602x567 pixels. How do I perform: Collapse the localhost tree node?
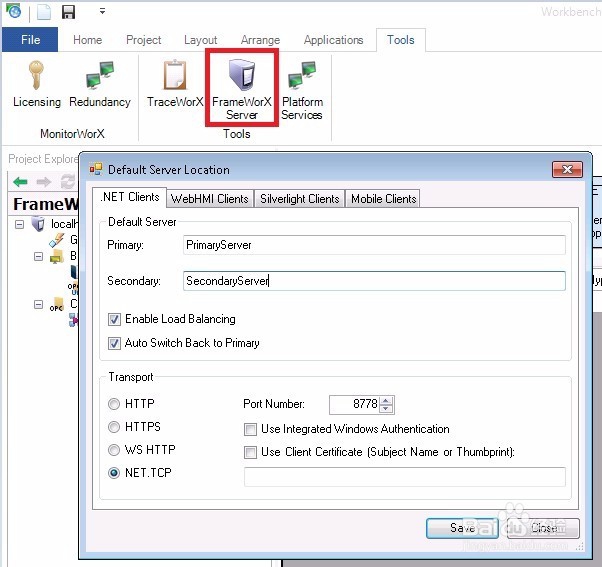tap(19, 224)
